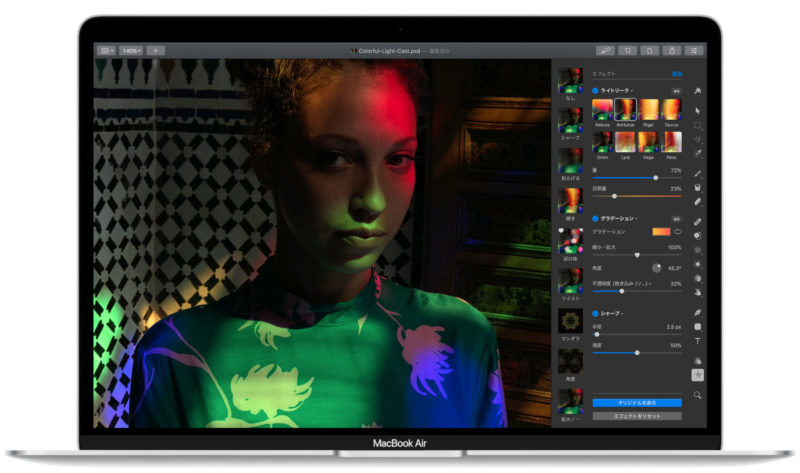Screen dimensions: 800x473
Task: Select the Color Adjustments tool
Action: point(697,361)
